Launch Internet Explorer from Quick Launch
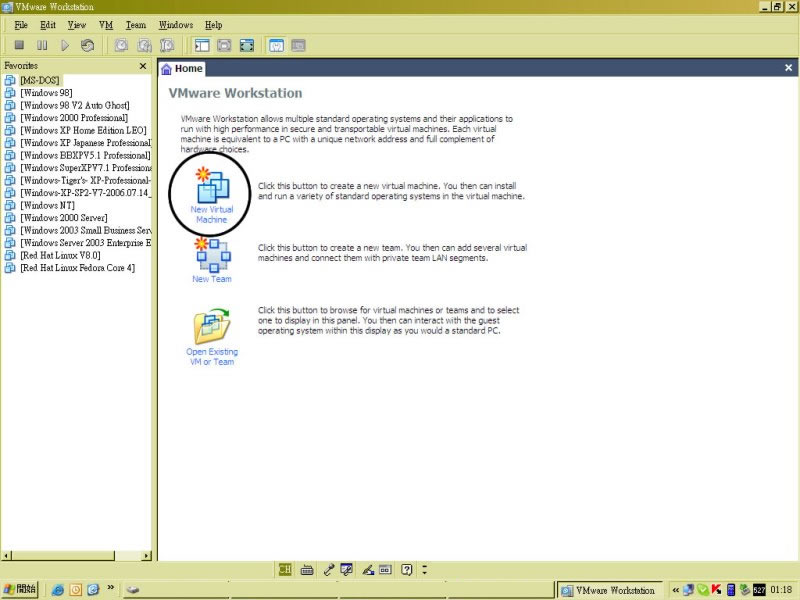This screenshot has width=800, height=600. point(58,590)
